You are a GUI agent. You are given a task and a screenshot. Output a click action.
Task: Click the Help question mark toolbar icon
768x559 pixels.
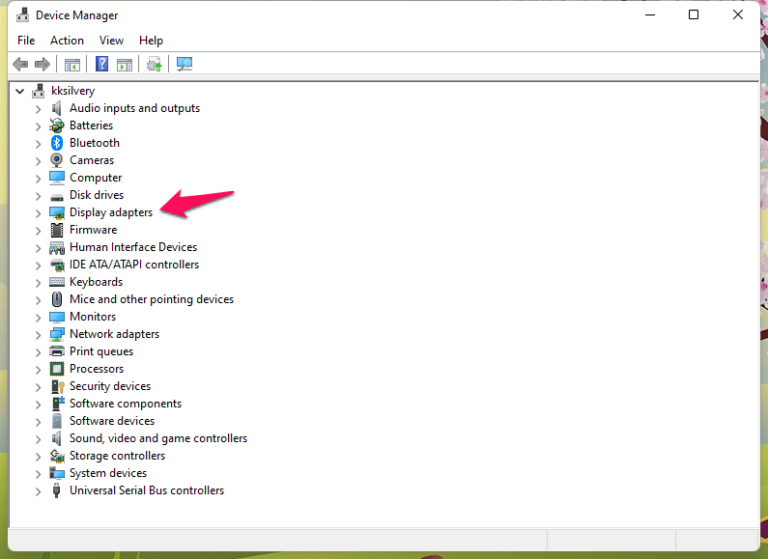tap(101, 64)
